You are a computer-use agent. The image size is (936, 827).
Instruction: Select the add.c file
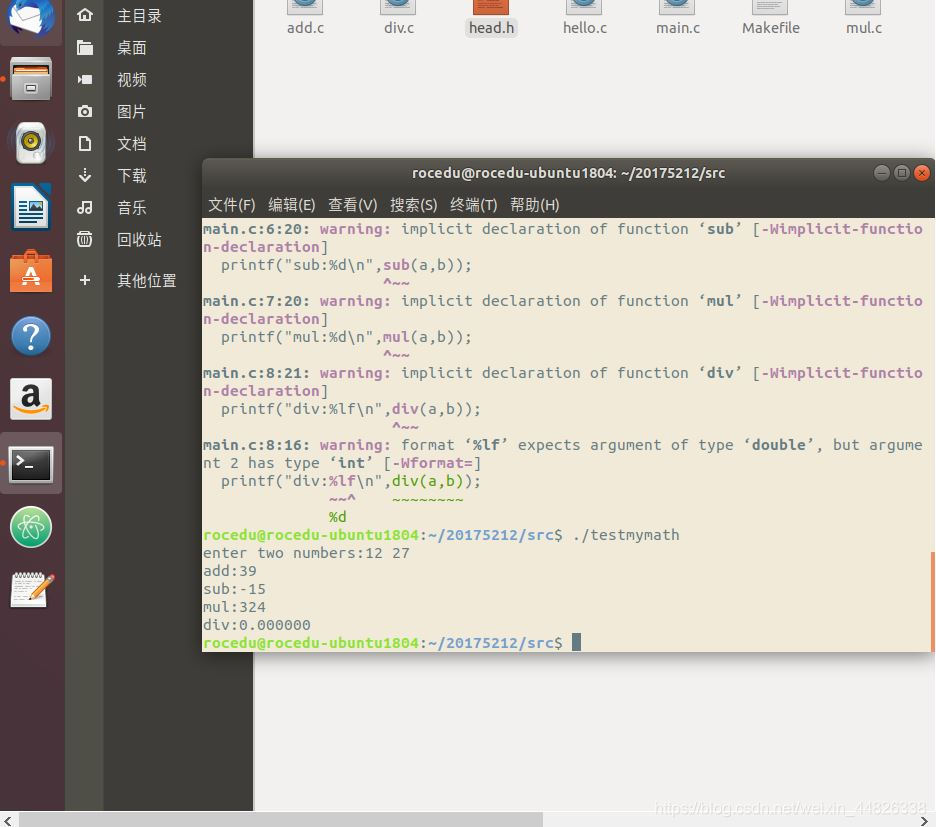pyautogui.click(x=305, y=18)
